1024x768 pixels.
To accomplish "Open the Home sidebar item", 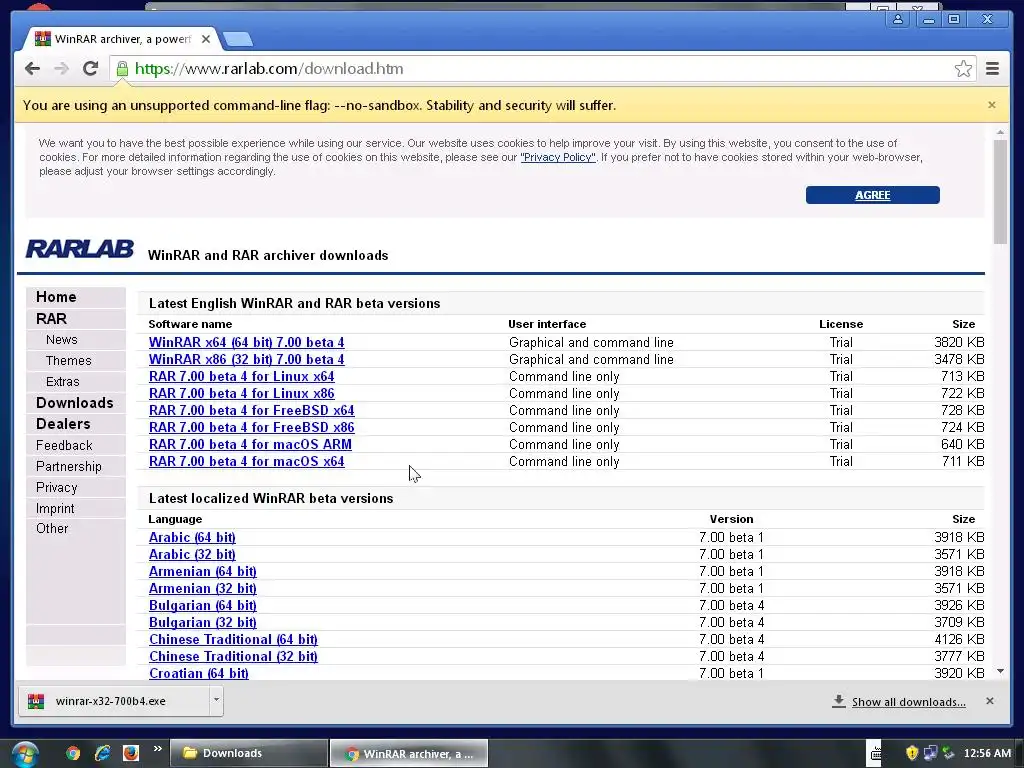I will pyautogui.click(x=56, y=297).
